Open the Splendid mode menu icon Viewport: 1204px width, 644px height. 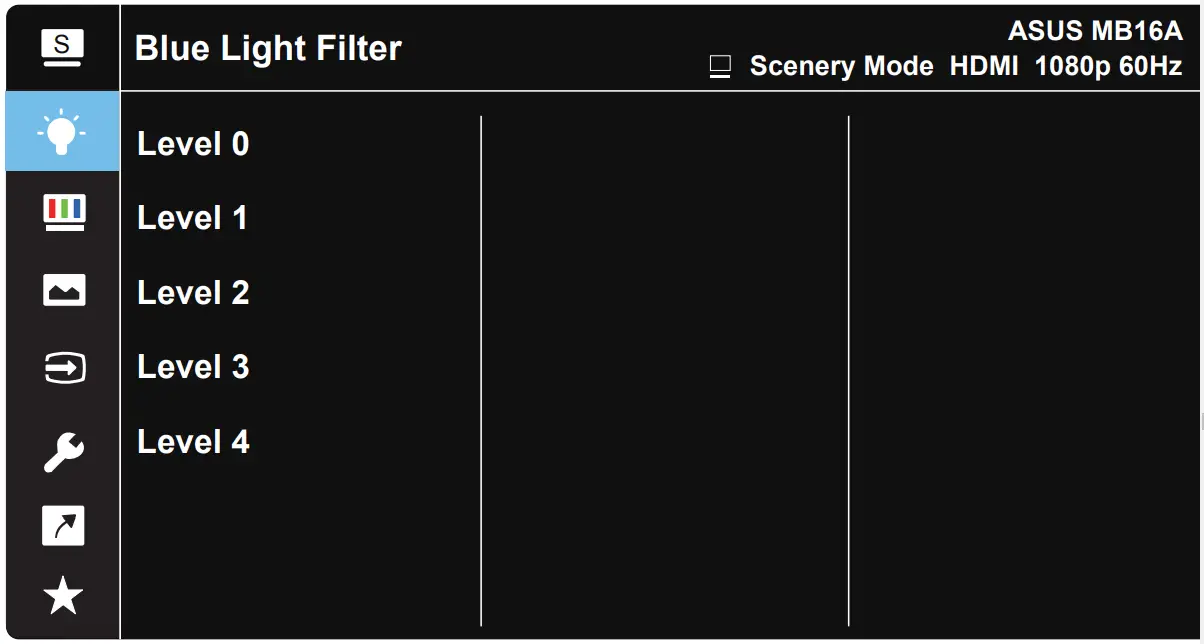point(62,45)
